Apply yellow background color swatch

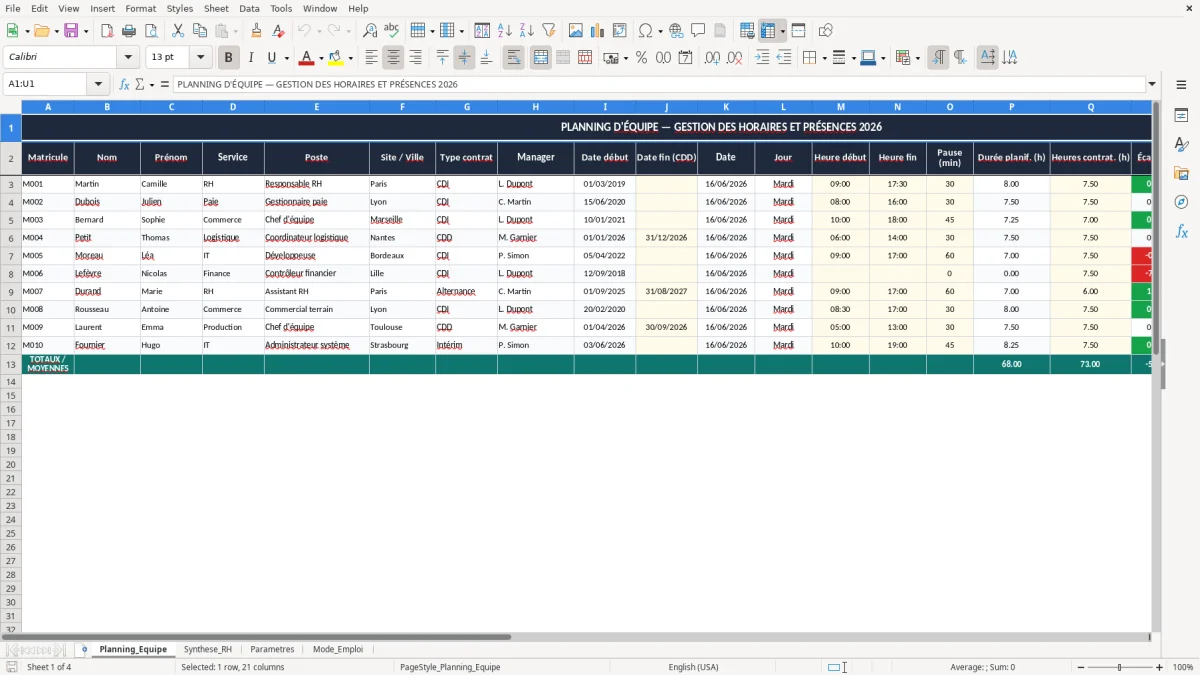(x=336, y=58)
